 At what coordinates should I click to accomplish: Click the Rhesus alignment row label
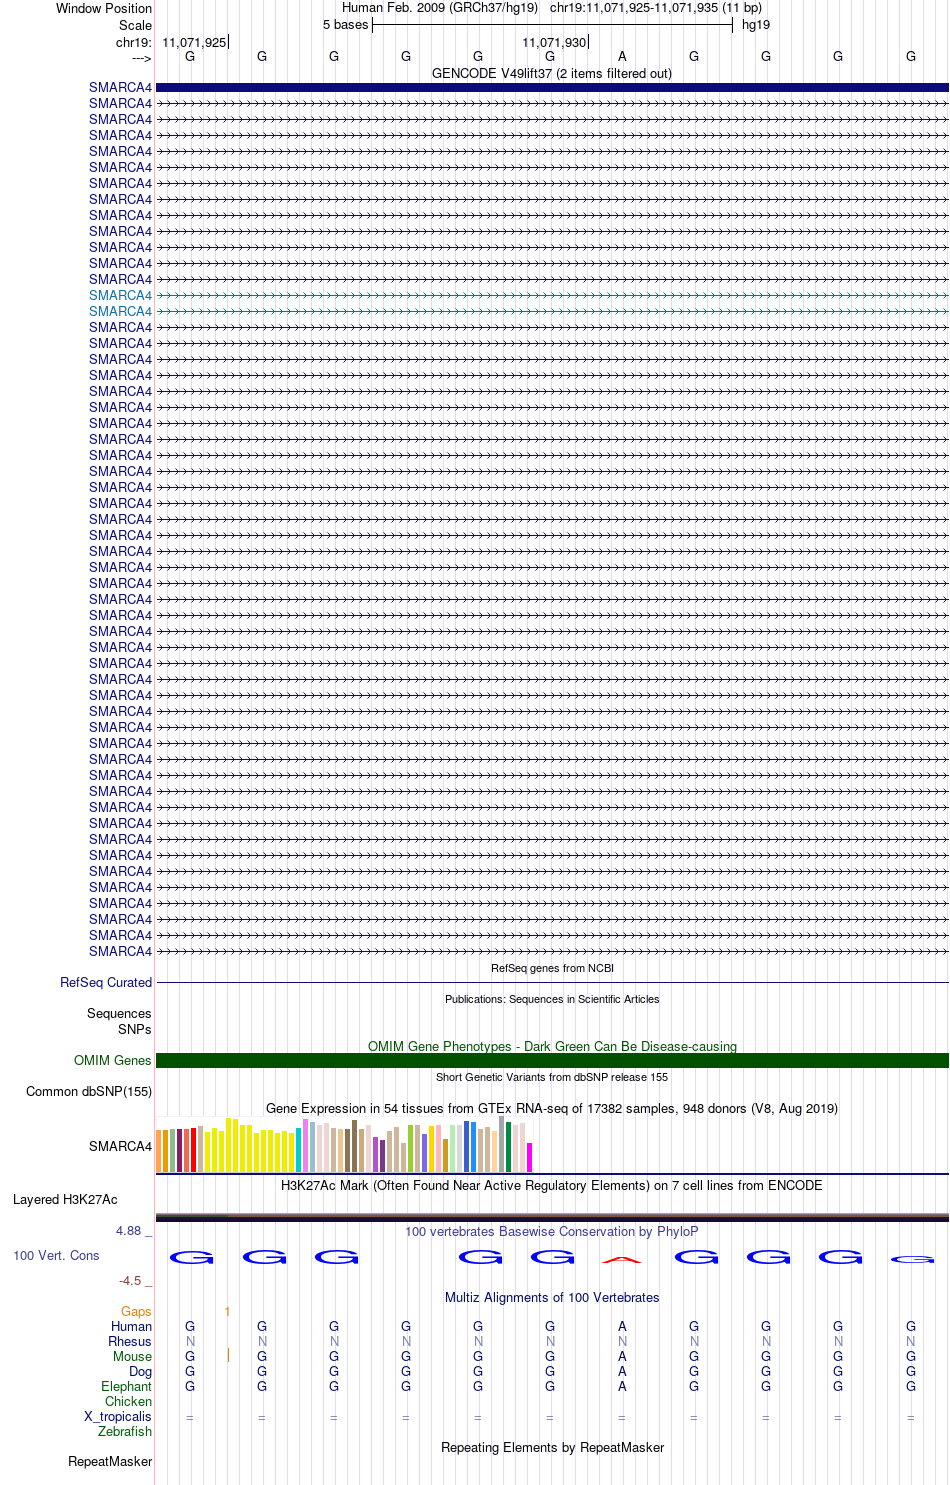pyautogui.click(x=130, y=1341)
